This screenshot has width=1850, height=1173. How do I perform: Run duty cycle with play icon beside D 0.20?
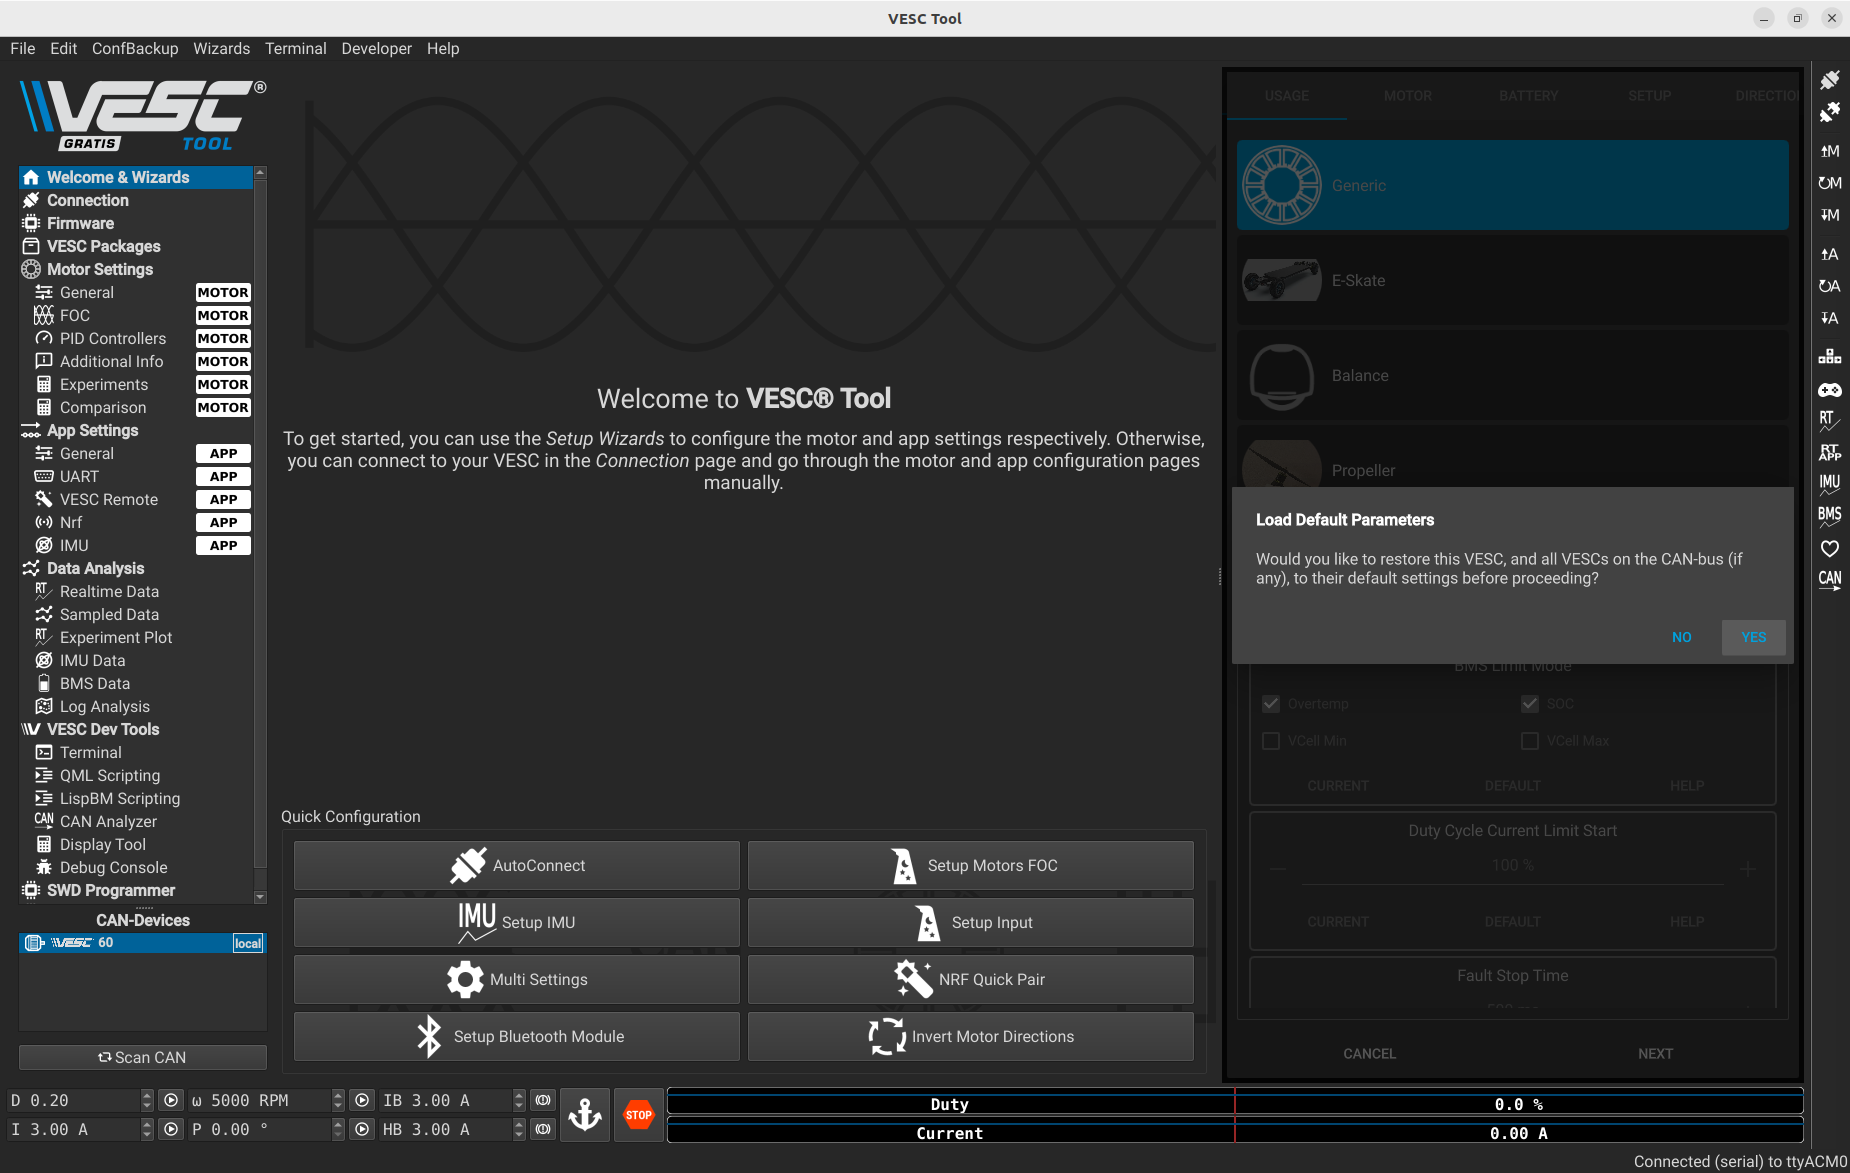tap(171, 1100)
